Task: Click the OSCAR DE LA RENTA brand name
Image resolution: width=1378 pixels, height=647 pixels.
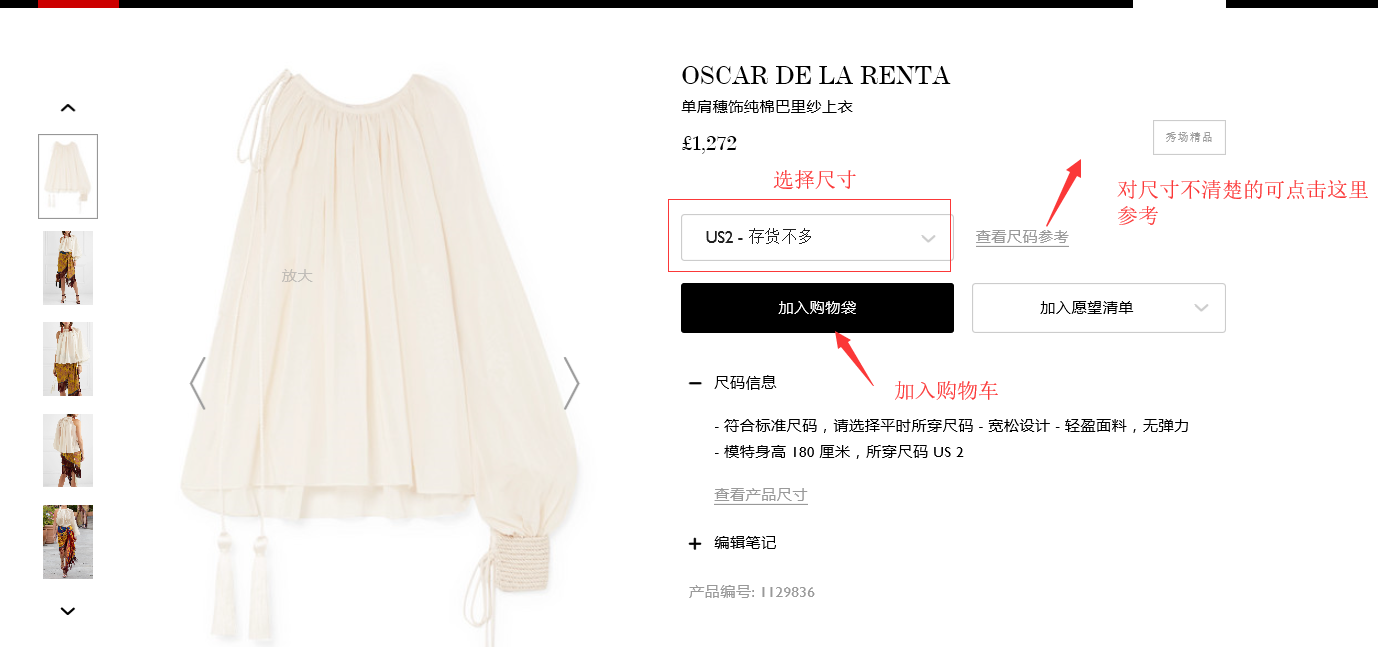Action: coord(815,76)
